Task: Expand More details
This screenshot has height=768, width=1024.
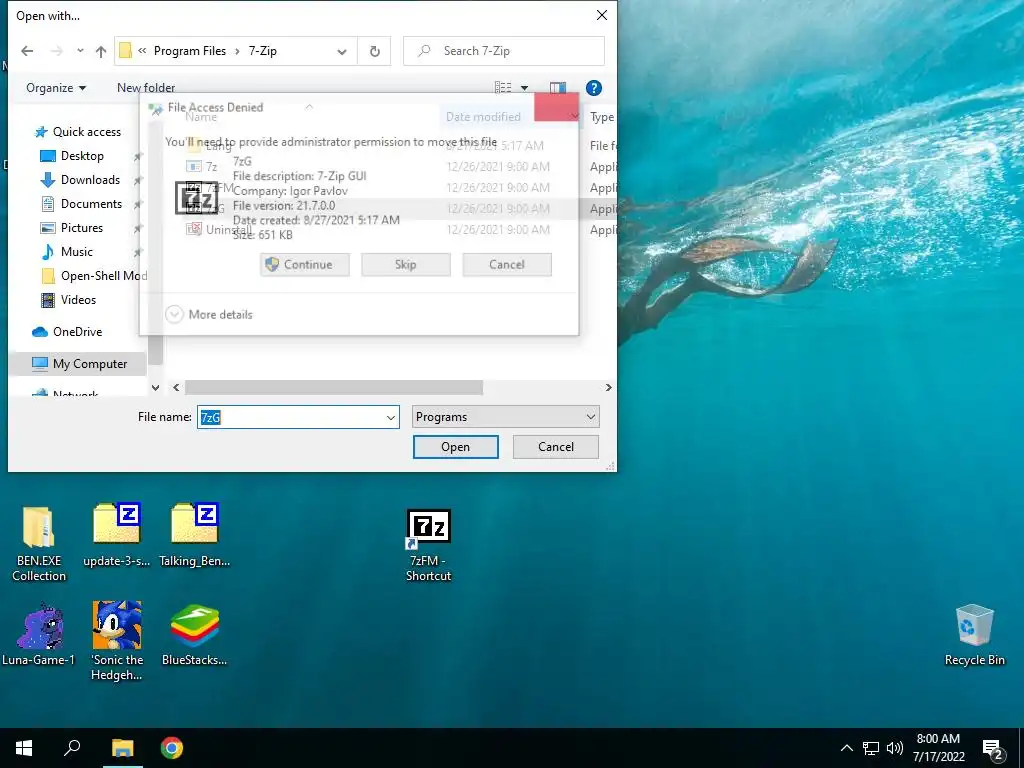Action: 209,315
